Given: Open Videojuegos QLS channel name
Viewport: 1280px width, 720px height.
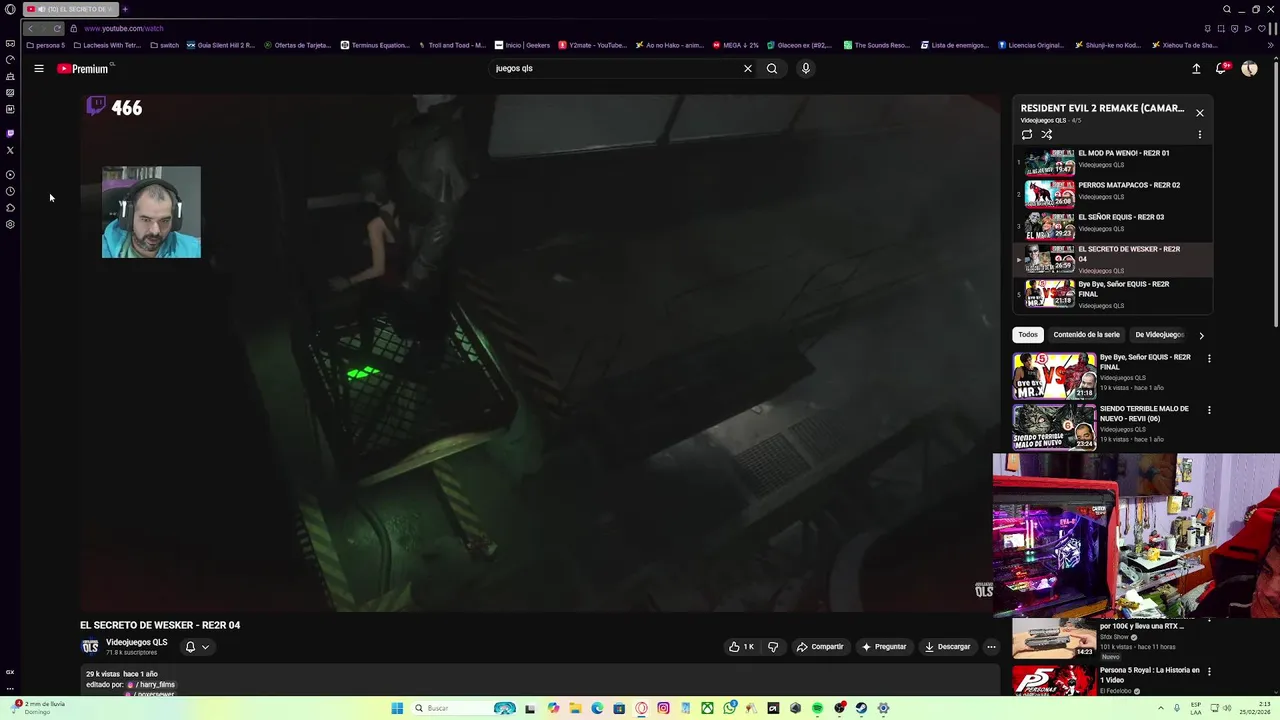Looking at the screenshot, I should pyautogui.click(x=137, y=642).
